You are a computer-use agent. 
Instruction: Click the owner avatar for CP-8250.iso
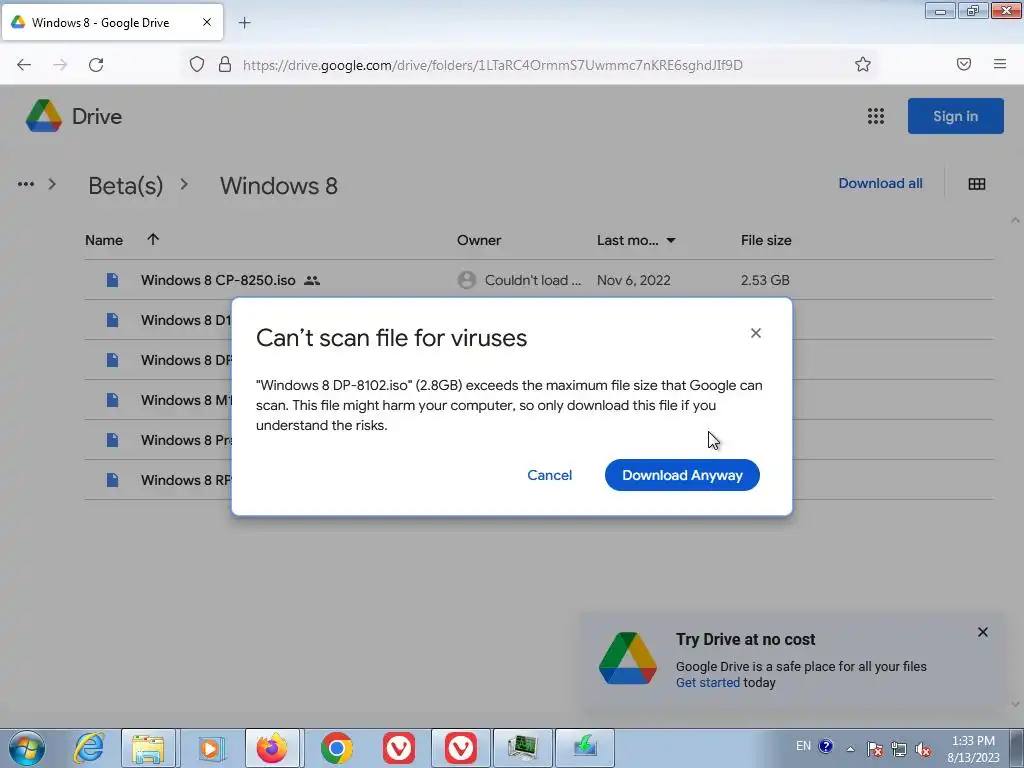[466, 280]
